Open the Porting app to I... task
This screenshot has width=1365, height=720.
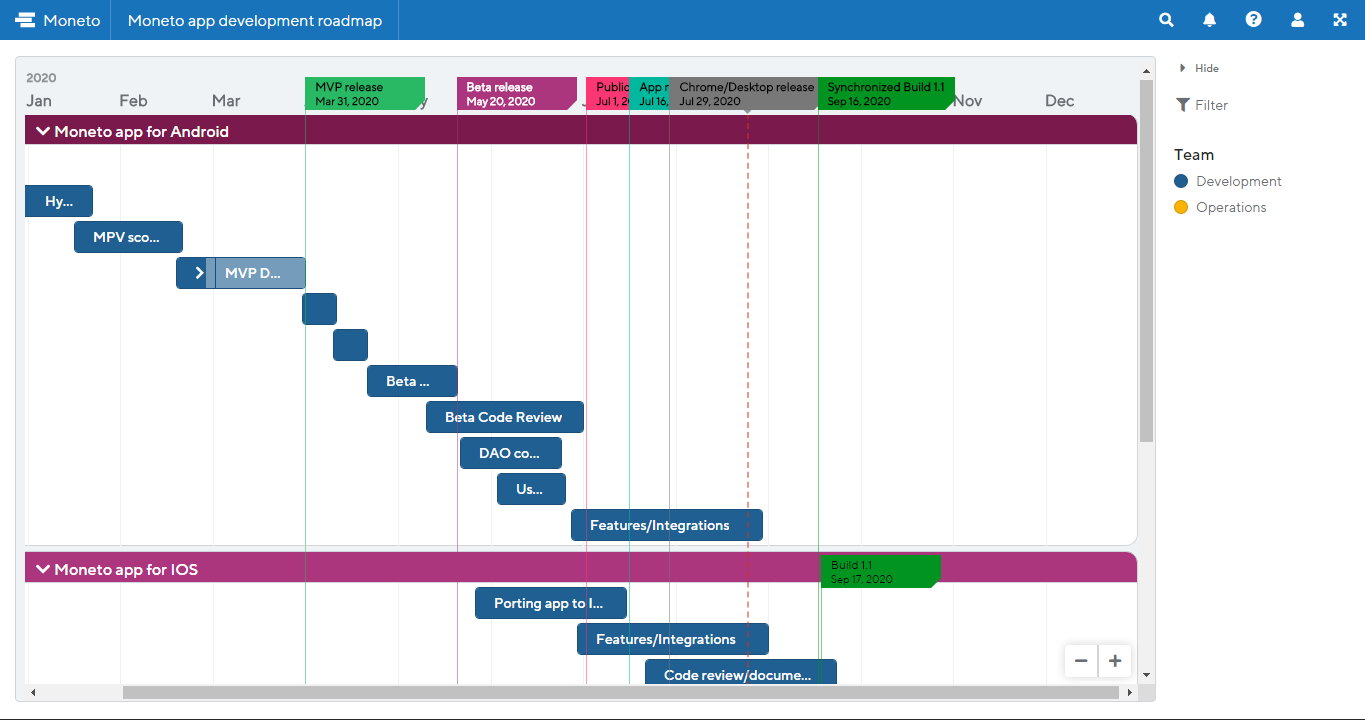tap(551, 603)
